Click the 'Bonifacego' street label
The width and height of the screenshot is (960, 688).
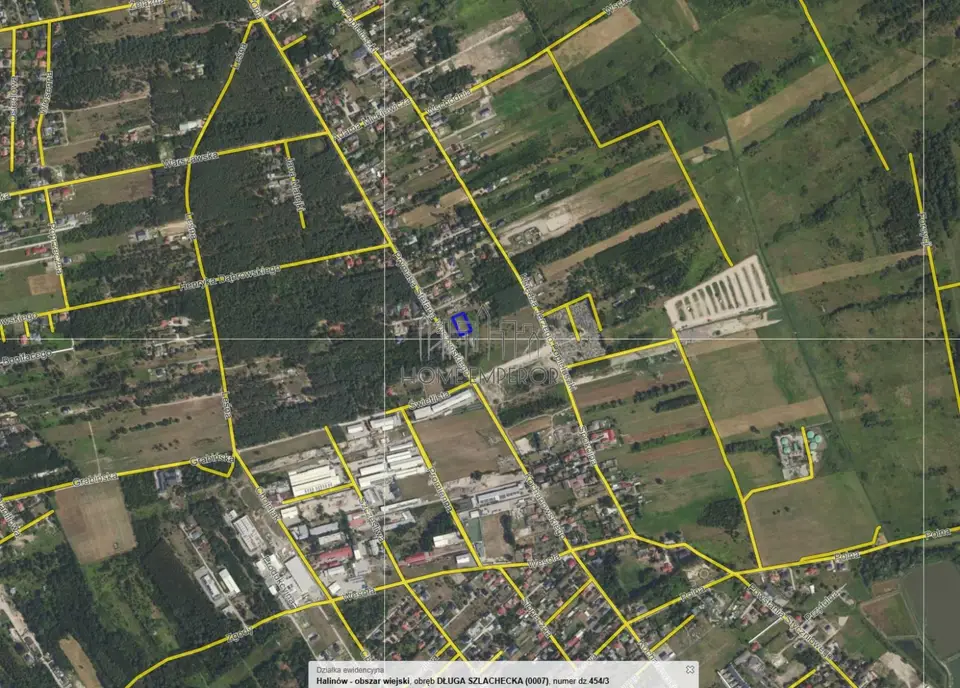[24, 359]
